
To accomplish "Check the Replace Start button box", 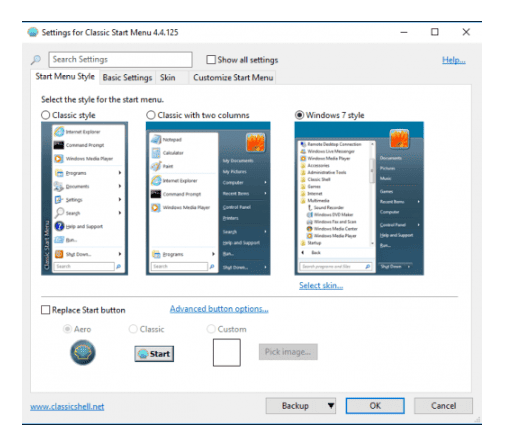I will click(45, 310).
